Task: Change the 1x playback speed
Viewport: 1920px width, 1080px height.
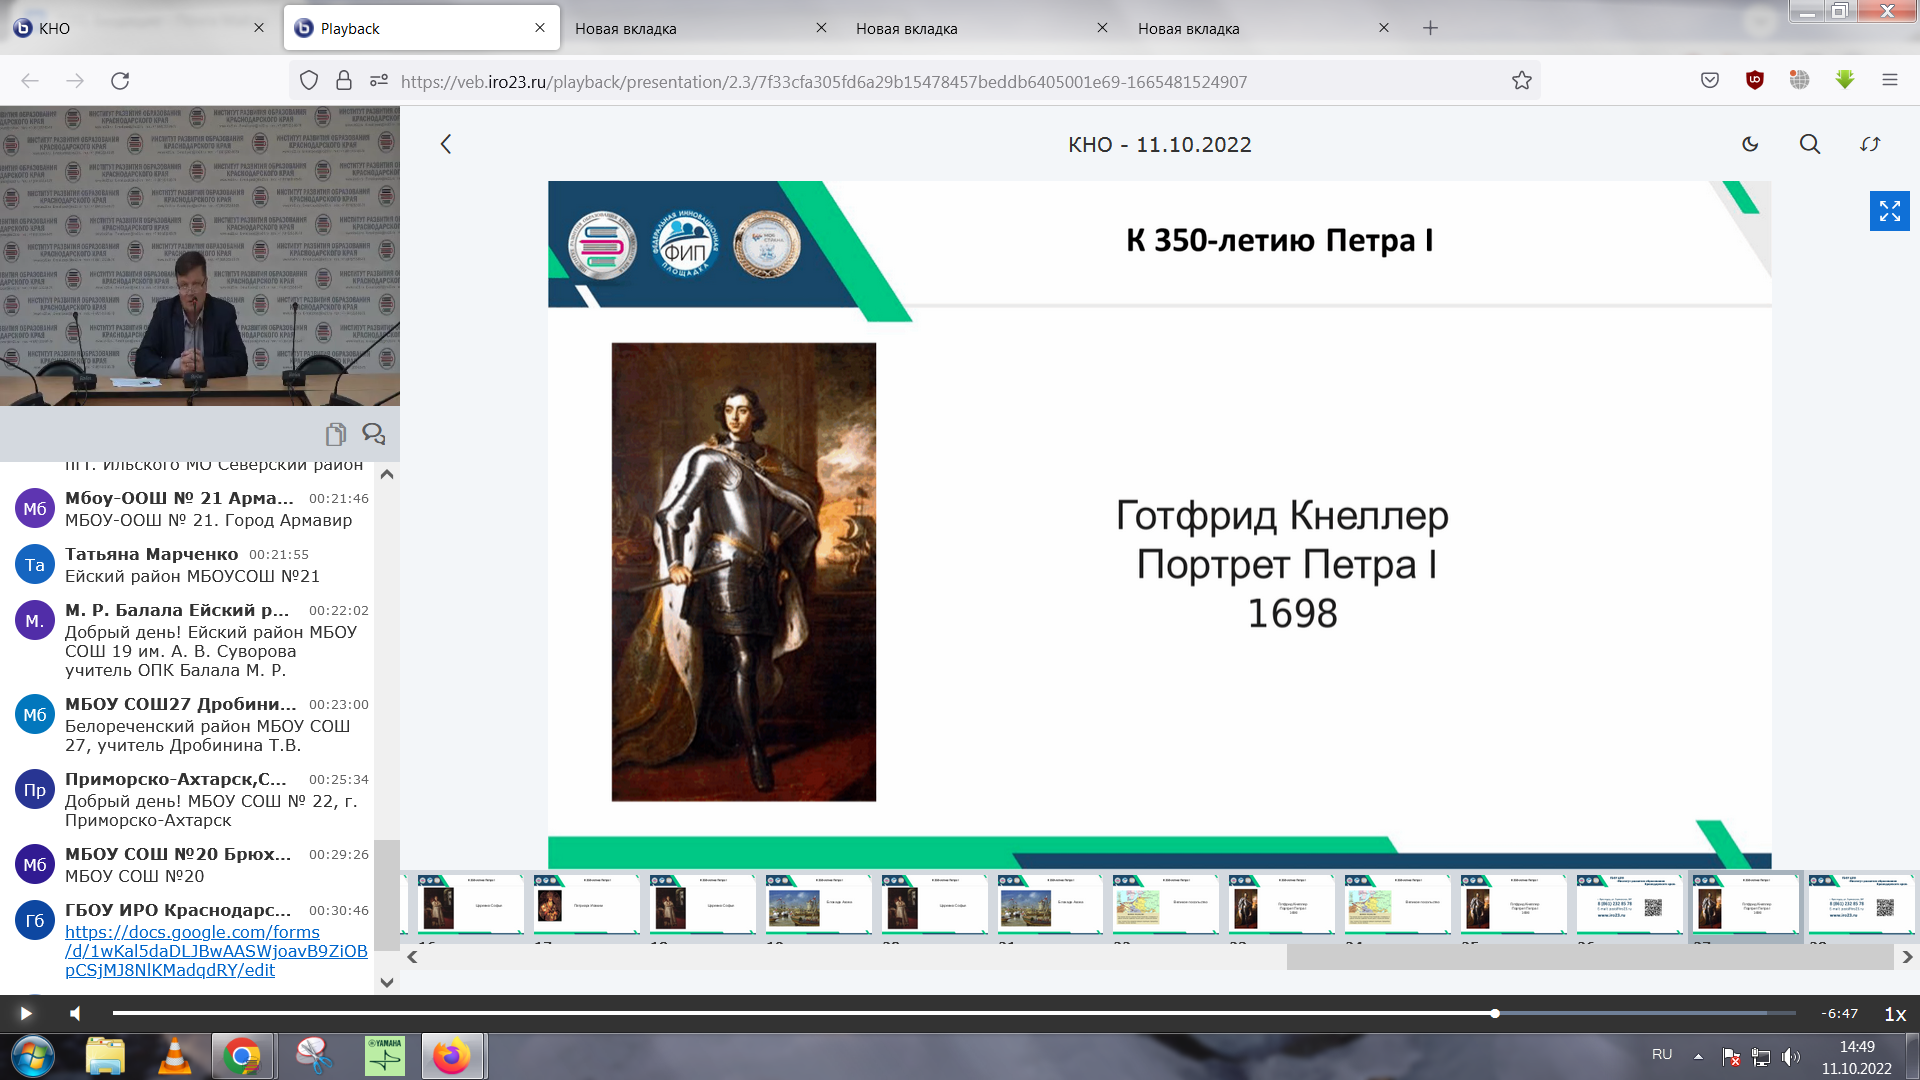Action: pyautogui.click(x=1894, y=1014)
